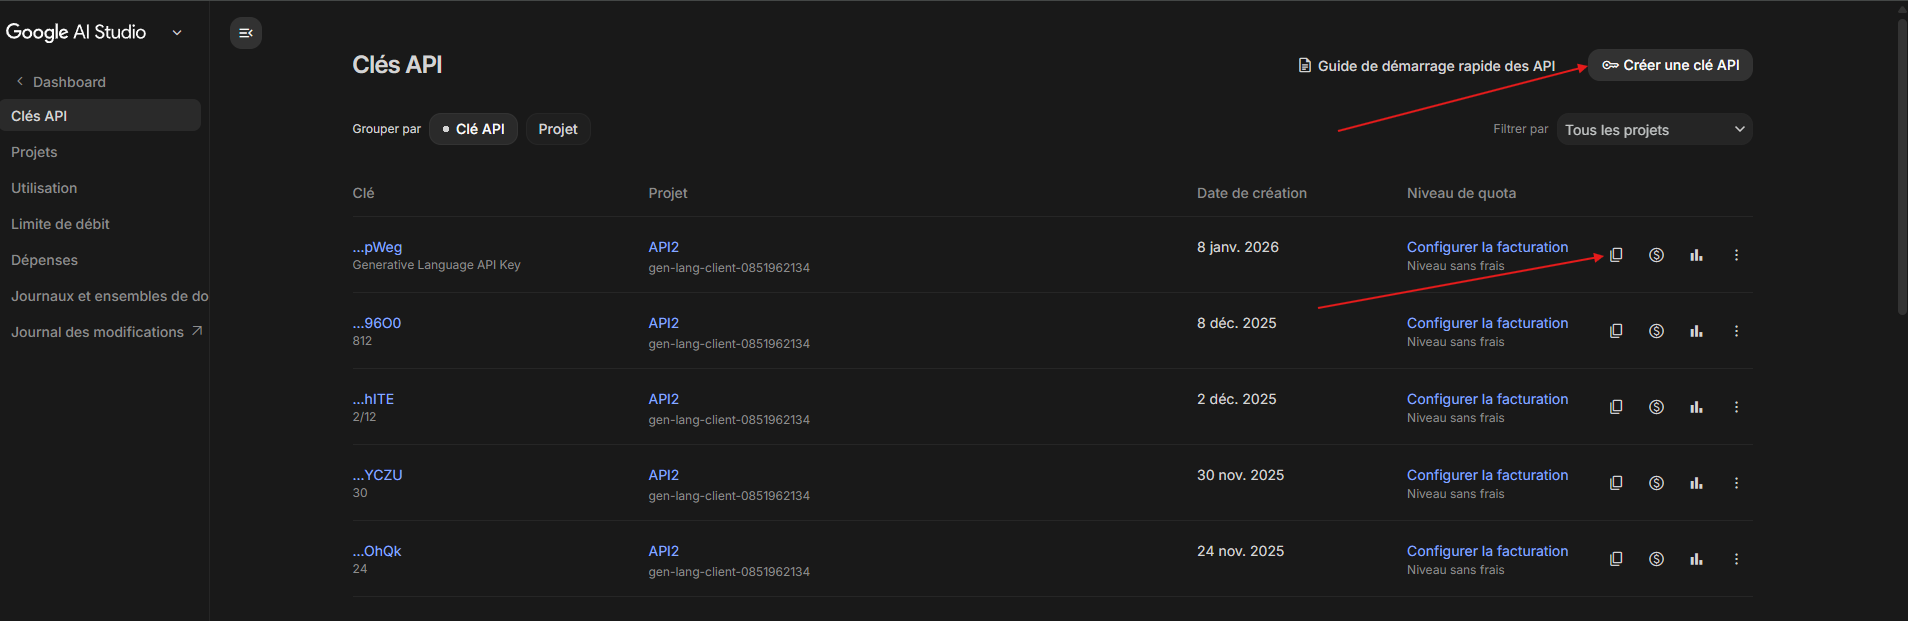1908x621 pixels.
Task: Click the Date de création column header
Action: [1251, 193]
